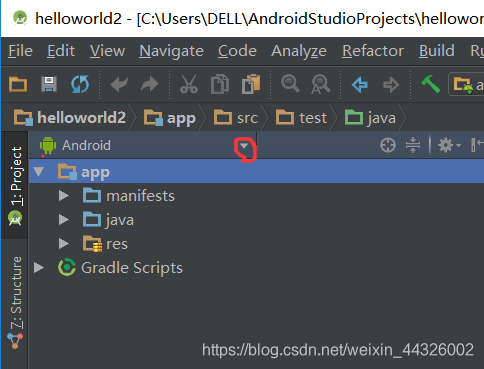Viewport: 484px width, 369px height.
Task: Click the test breadcrumb segment
Action: pyautogui.click(x=301, y=118)
